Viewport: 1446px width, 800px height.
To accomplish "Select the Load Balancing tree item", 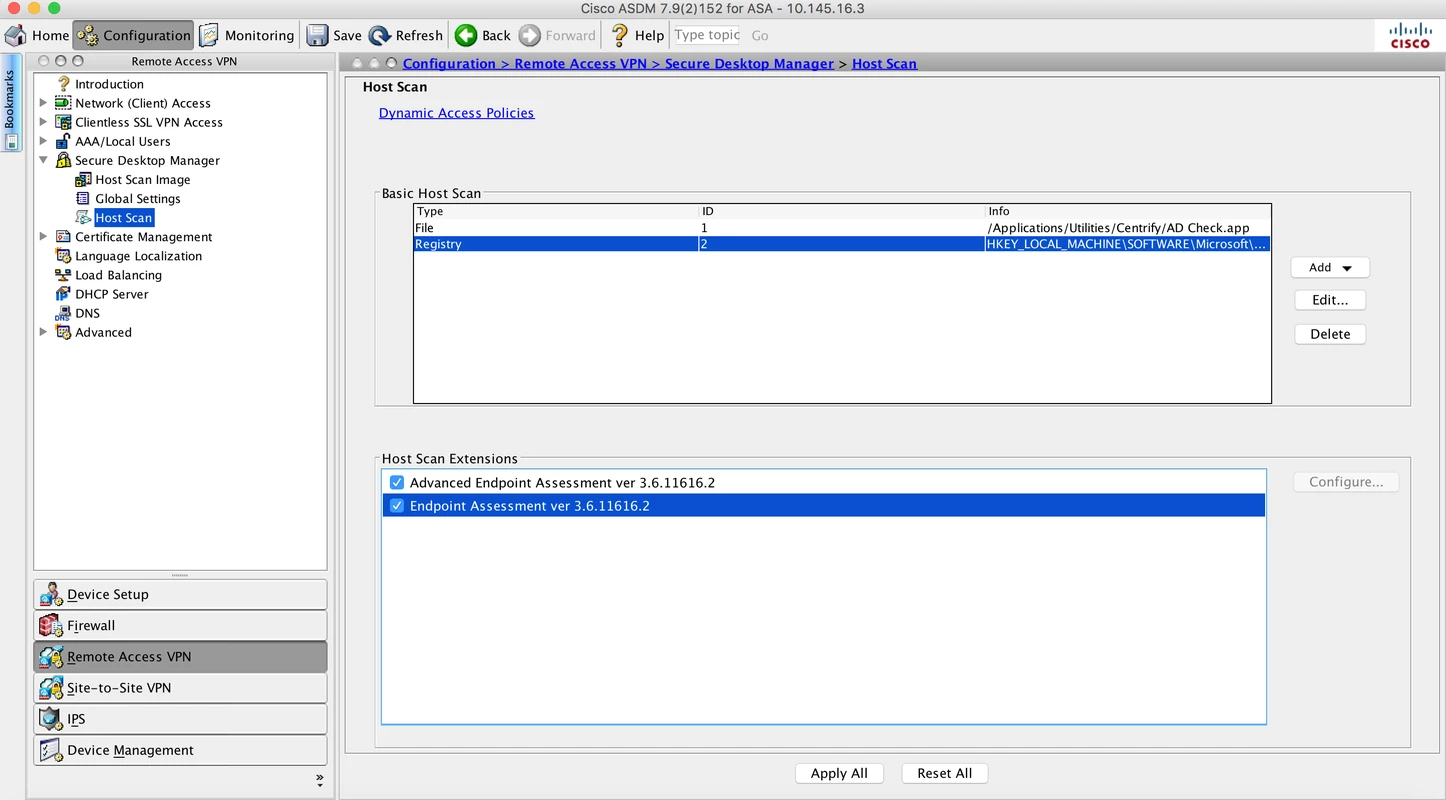I will coord(118,275).
